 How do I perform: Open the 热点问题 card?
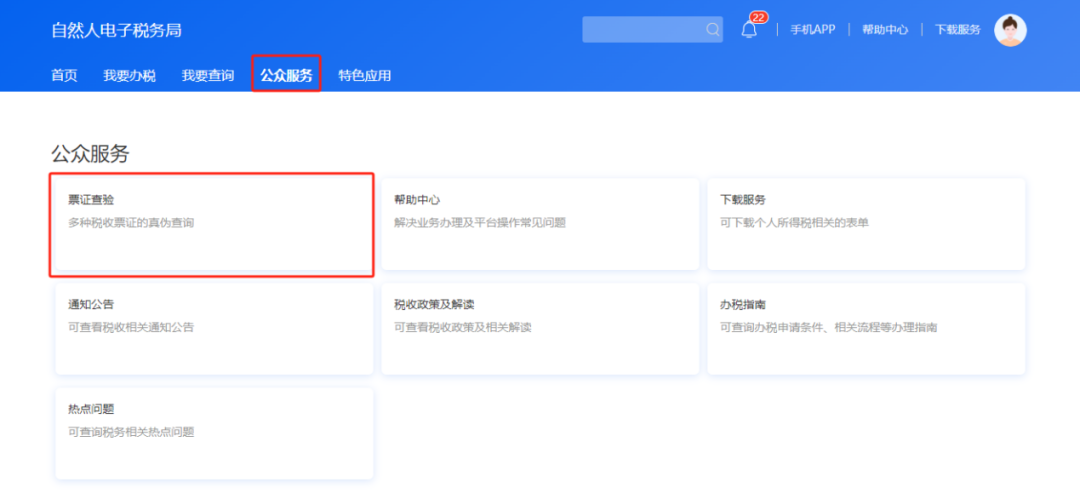pos(214,434)
